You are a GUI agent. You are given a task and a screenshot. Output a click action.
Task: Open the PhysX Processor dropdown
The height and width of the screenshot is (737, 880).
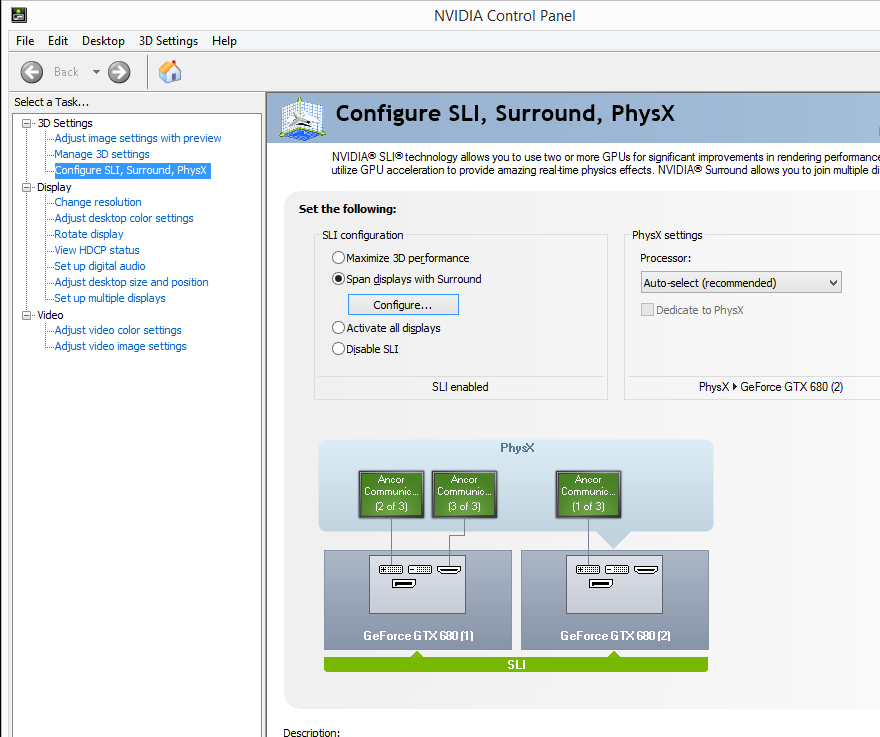tap(741, 282)
